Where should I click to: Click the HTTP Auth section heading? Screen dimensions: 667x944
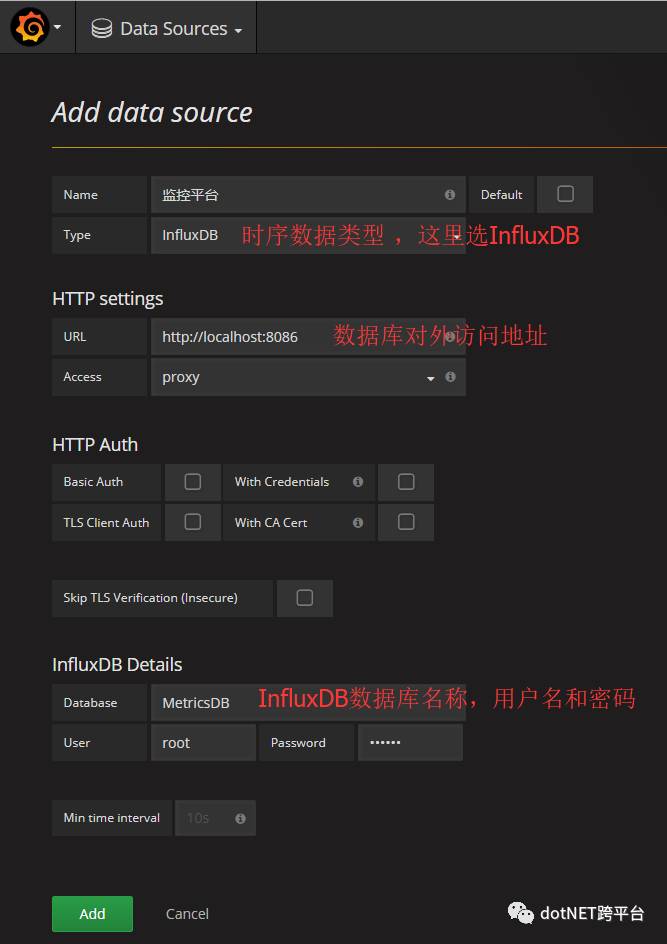(95, 445)
